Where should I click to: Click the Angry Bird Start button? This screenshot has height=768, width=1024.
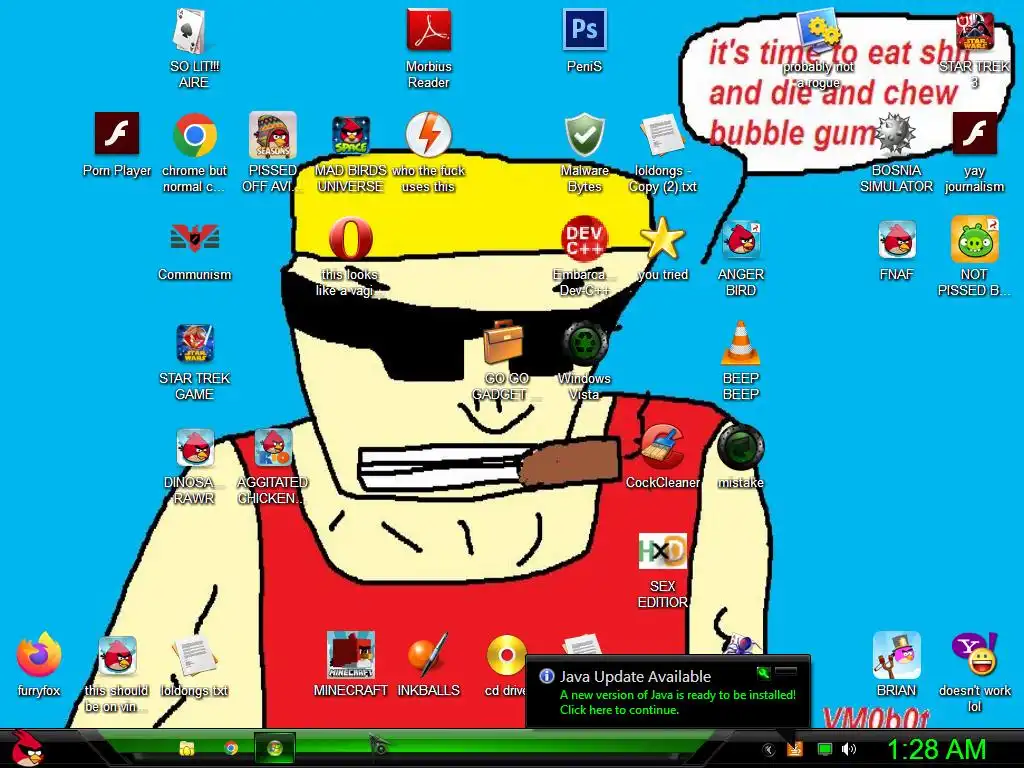(x=26, y=748)
